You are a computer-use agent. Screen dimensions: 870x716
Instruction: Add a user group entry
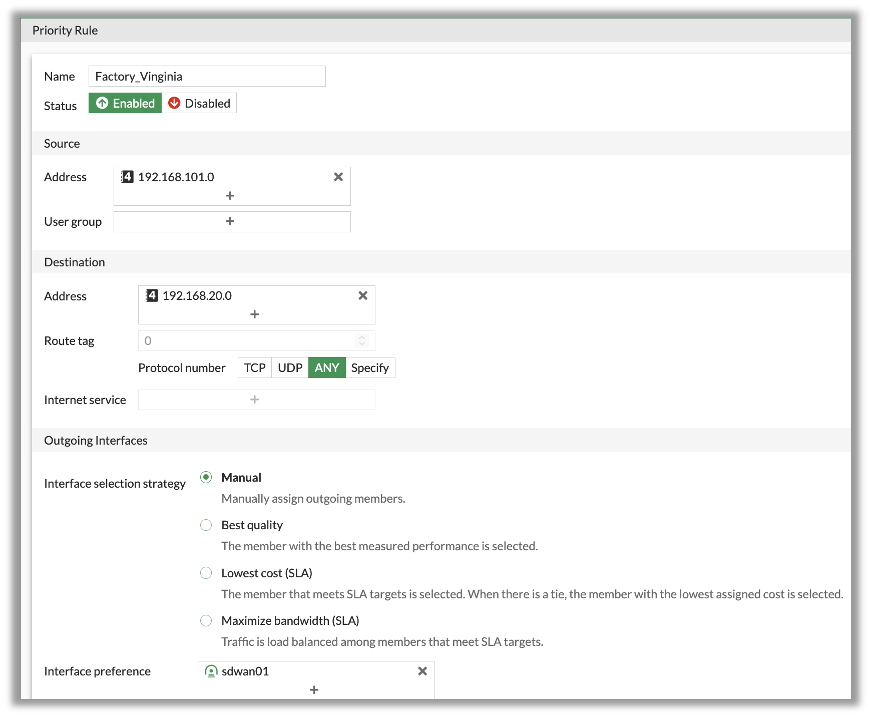click(x=230, y=221)
